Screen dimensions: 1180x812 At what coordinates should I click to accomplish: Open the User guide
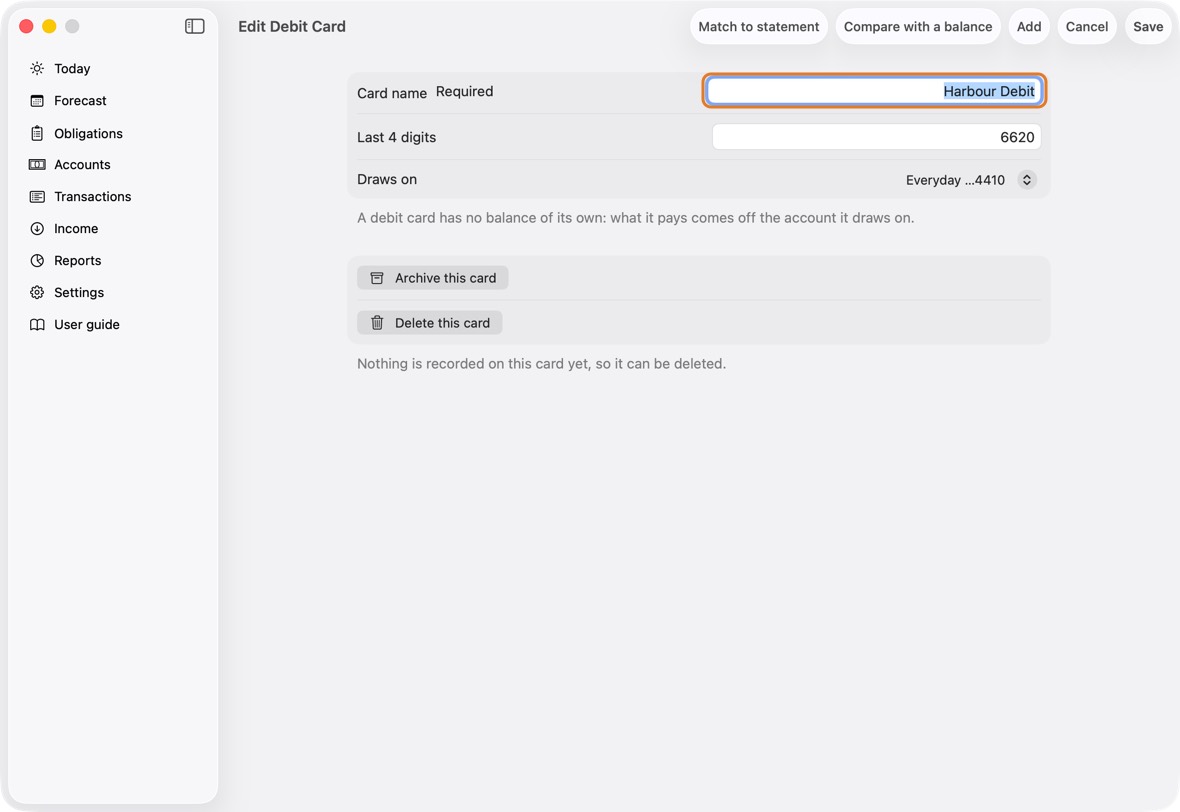click(x=87, y=324)
